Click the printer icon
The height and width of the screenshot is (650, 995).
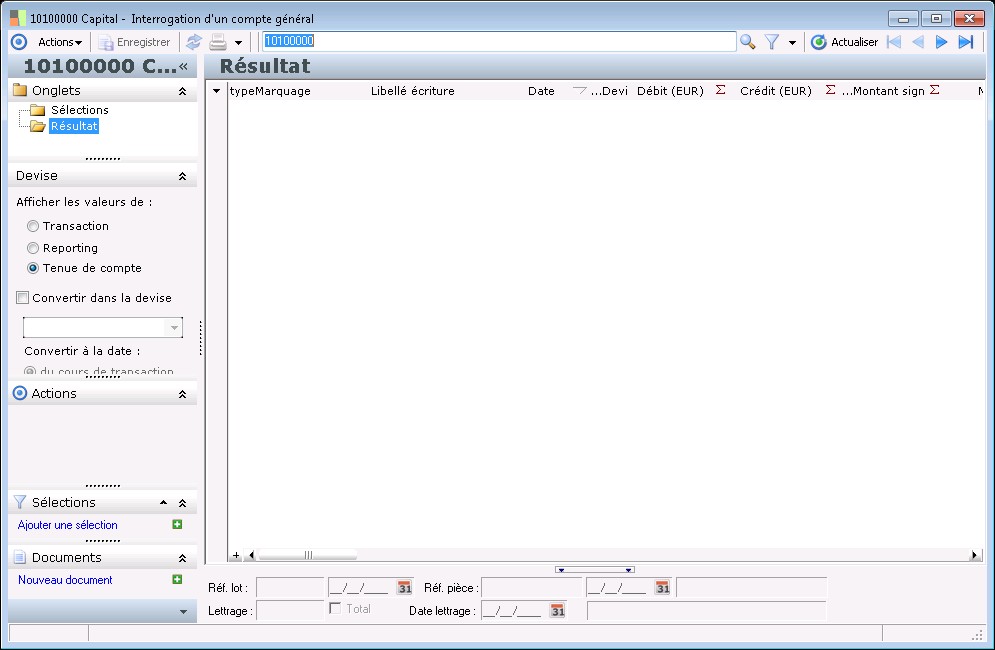click(218, 42)
